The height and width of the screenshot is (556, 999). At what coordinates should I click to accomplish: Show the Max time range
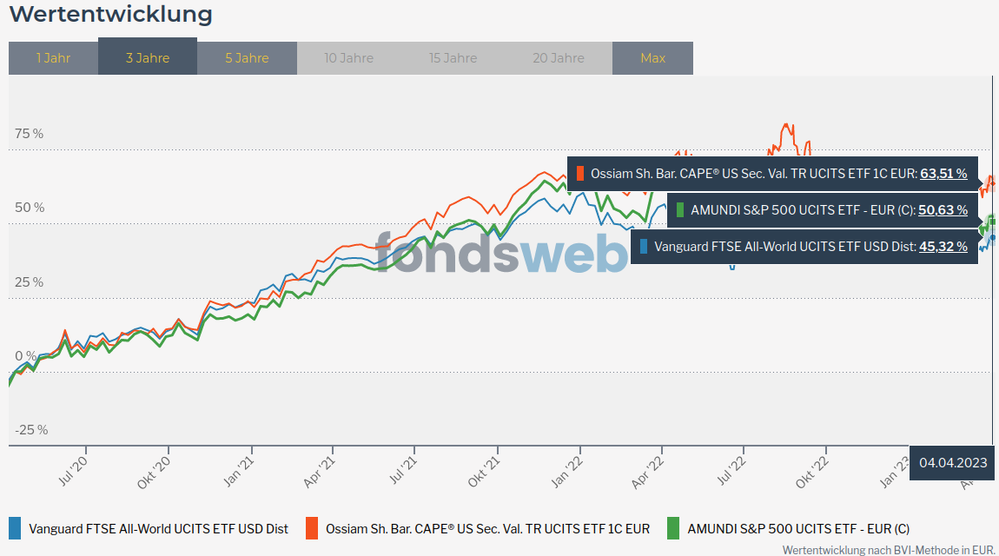(x=652, y=58)
